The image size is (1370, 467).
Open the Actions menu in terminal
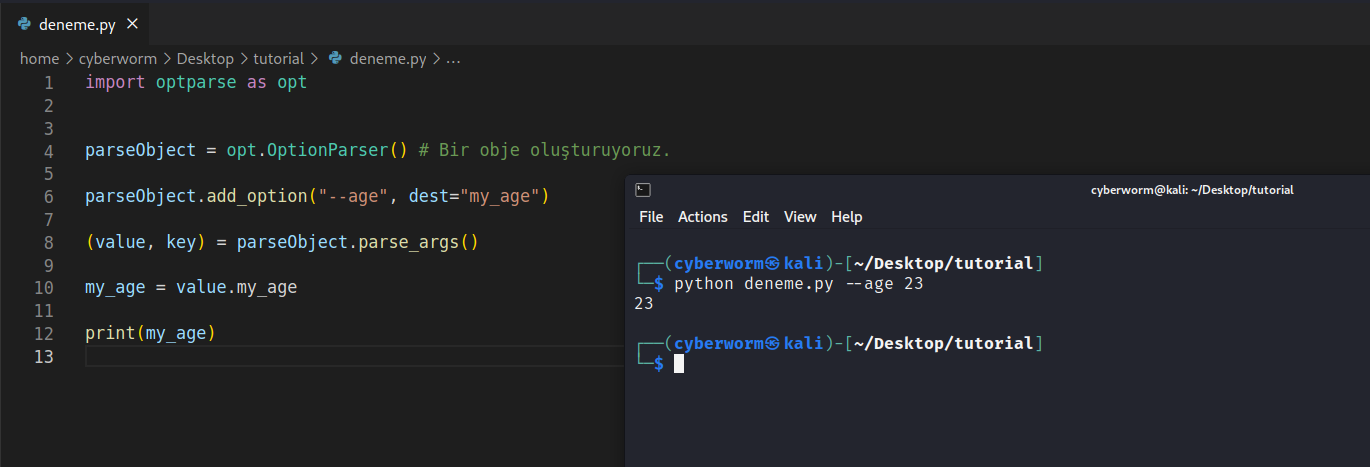point(703,217)
